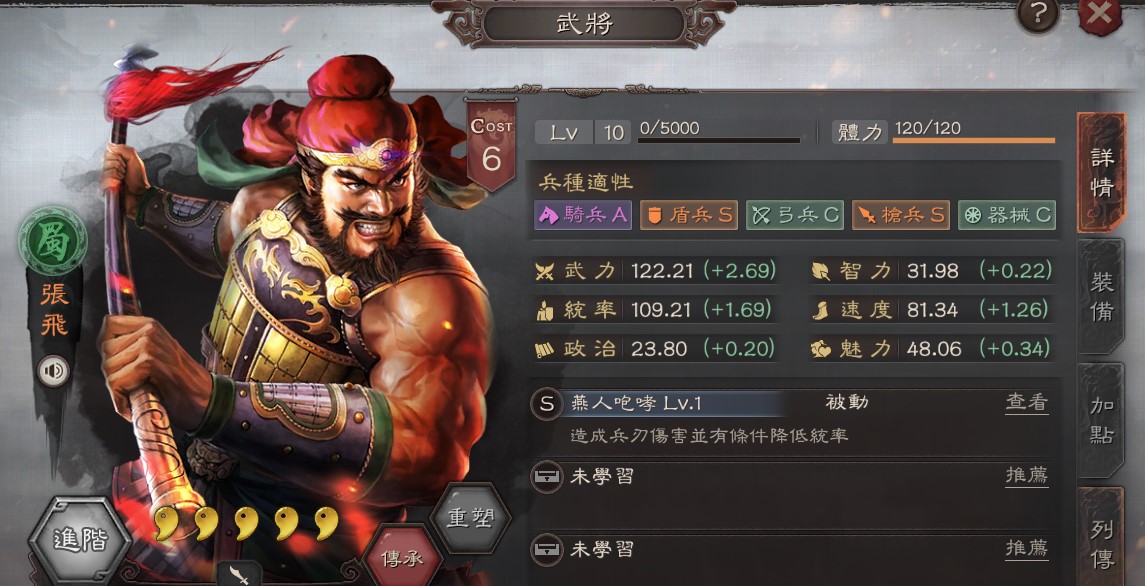Select the 盾兵 S troop aptitude badge
1145x586 pixels.
tap(689, 215)
